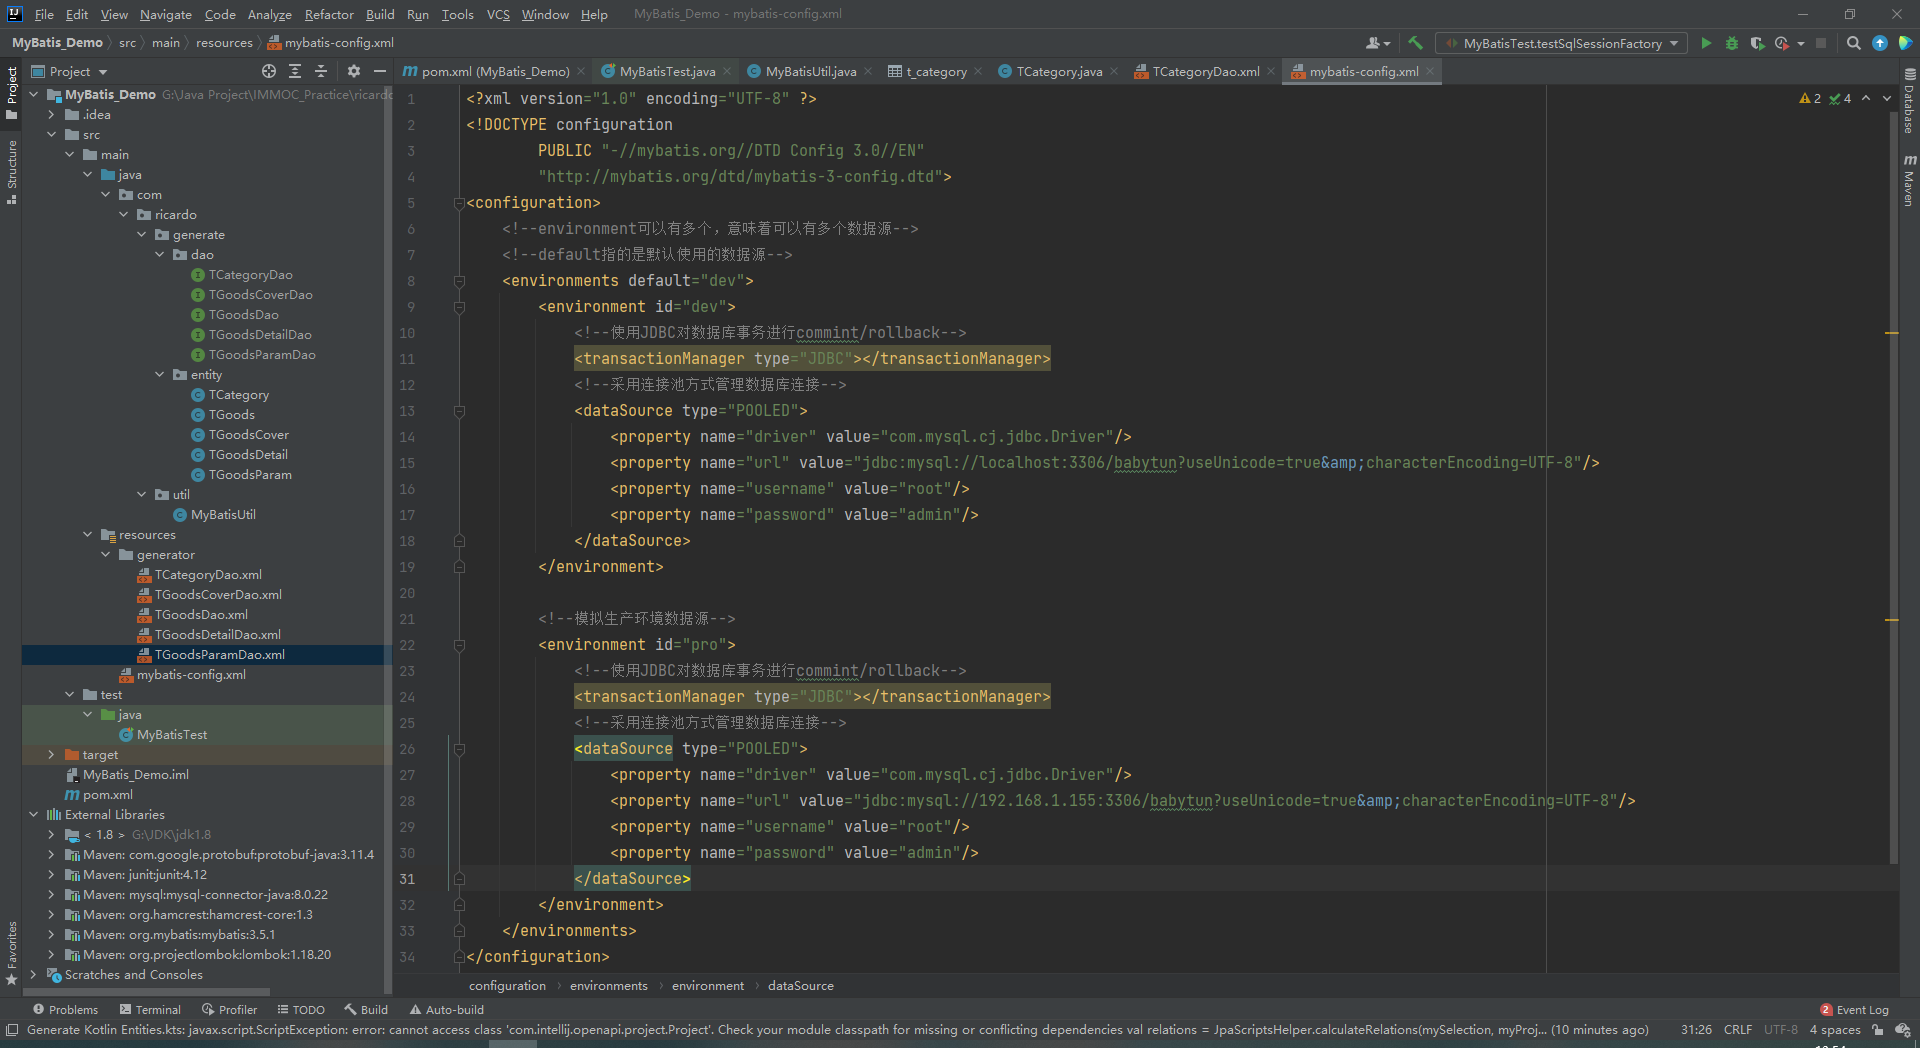Fold dataSource tag at line 26

click(x=459, y=749)
